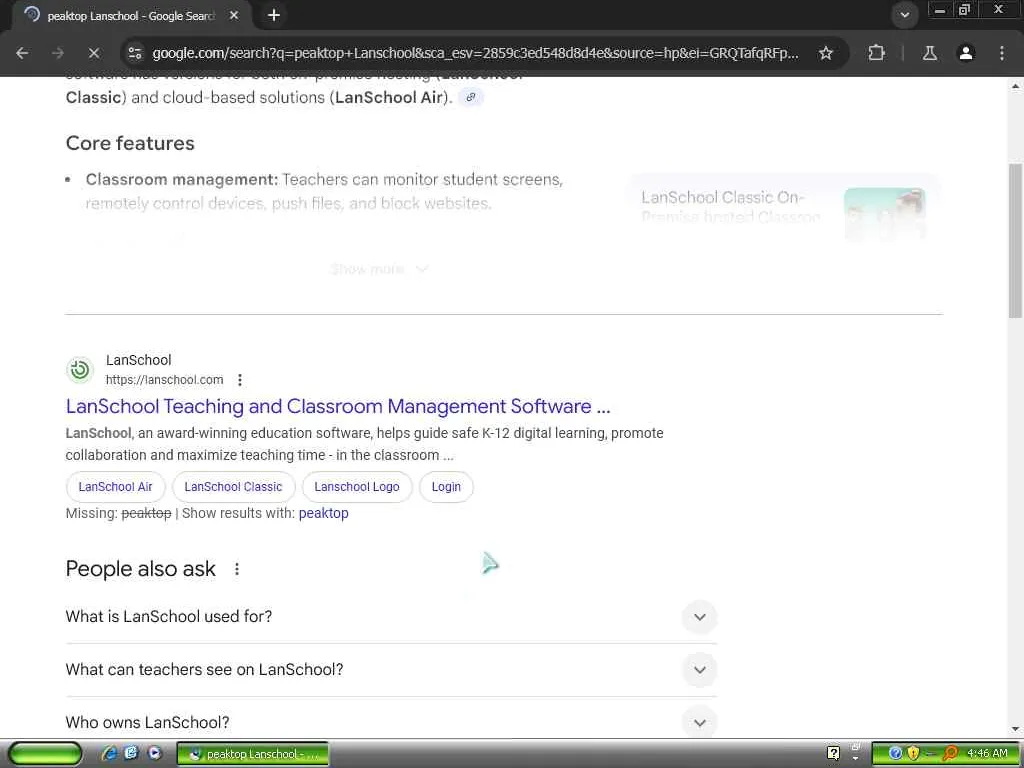Go back using the browser back arrow
The height and width of the screenshot is (768, 1024).
[22, 53]
